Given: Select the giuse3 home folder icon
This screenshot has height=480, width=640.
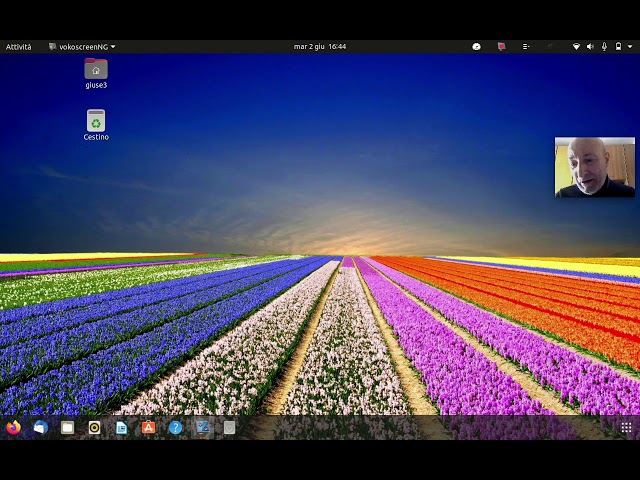Looking at the screenshot, I should point(96,69).
